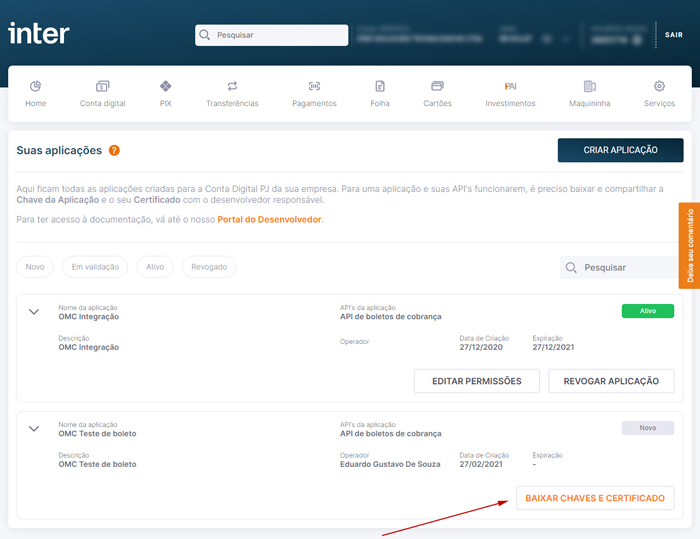700x539 pixels.
Task: Click the top search magnifier icon
Action: click(204, 35)
